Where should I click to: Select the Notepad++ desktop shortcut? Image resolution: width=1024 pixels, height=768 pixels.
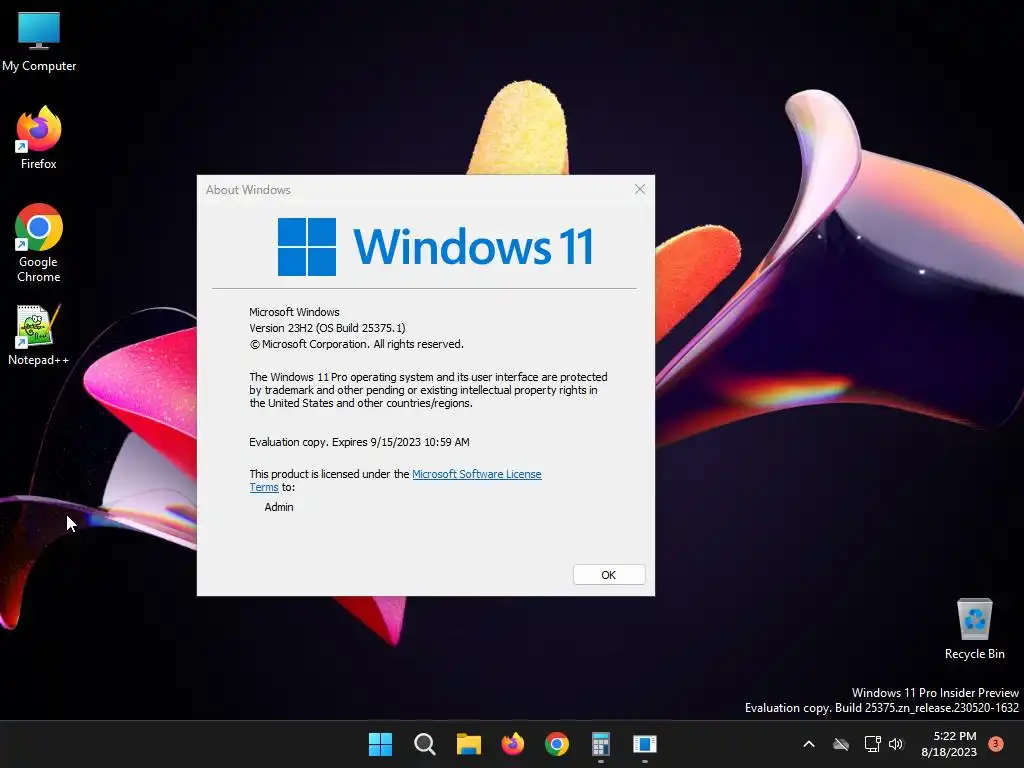pyautogui.click(x=39, y=334)
